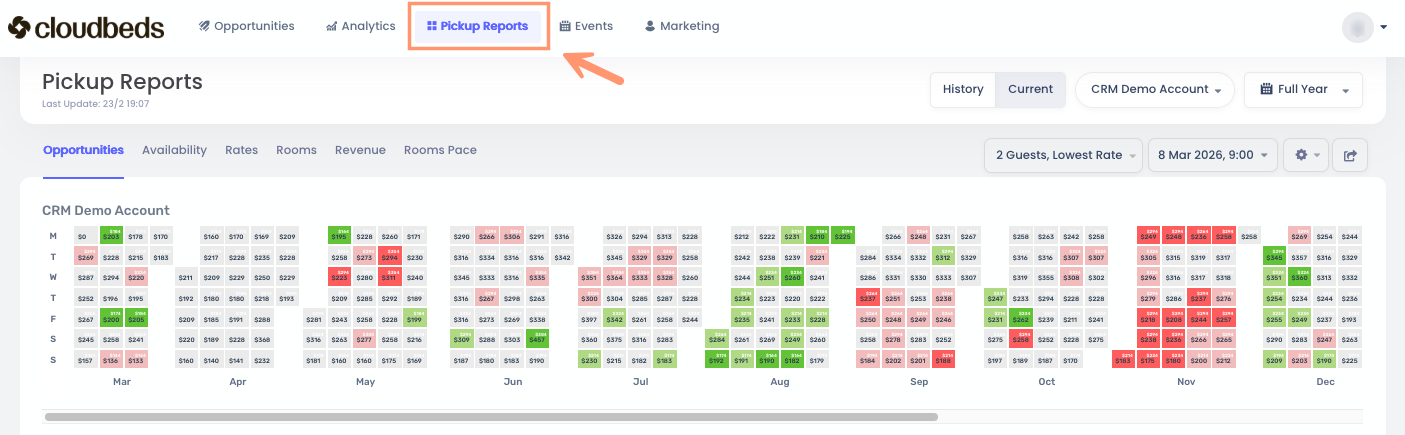Open the Rooms Pace tab

tap(440, 150)
